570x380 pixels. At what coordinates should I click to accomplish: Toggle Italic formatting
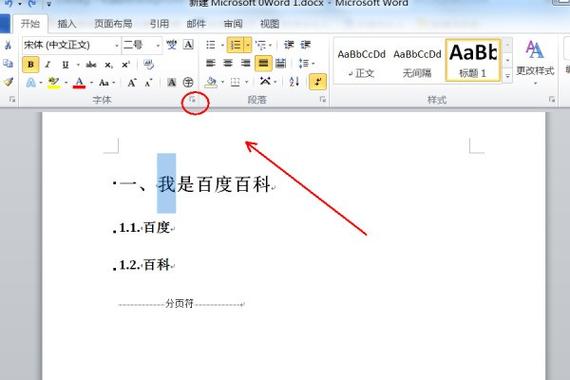48,64
